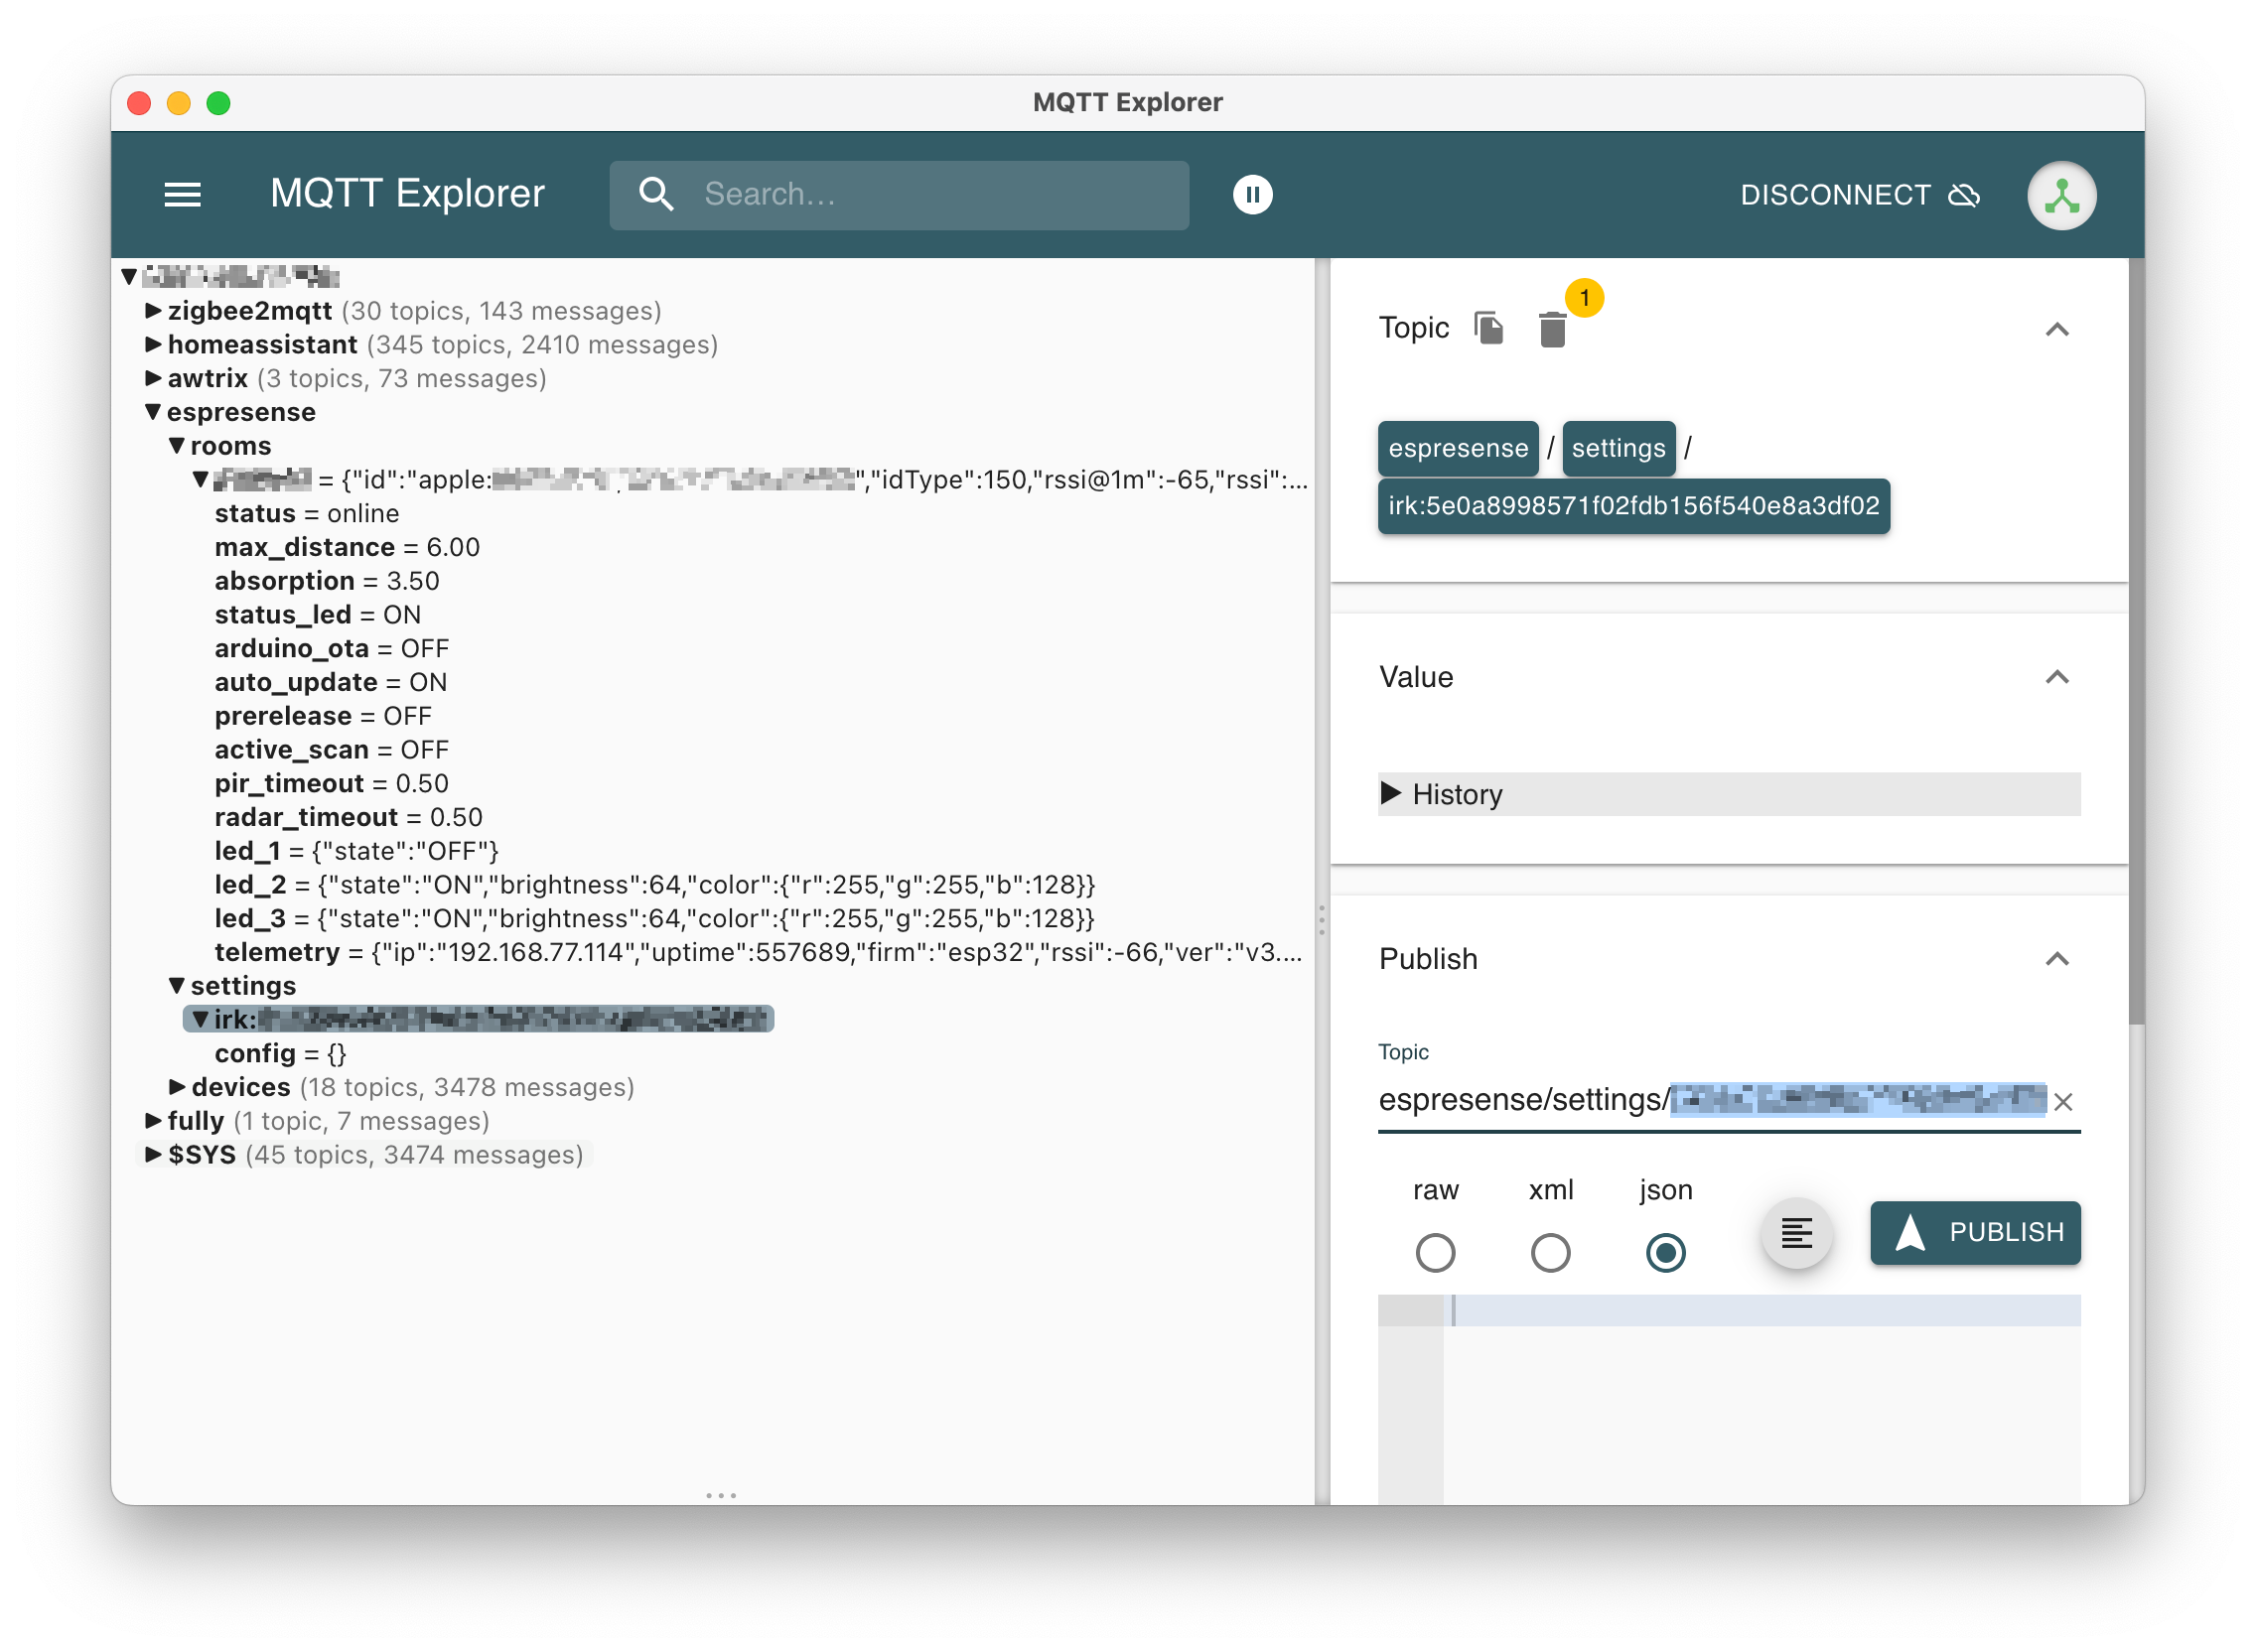
Task: Select the raw payload format
Action: (x=1435, y=1252)
